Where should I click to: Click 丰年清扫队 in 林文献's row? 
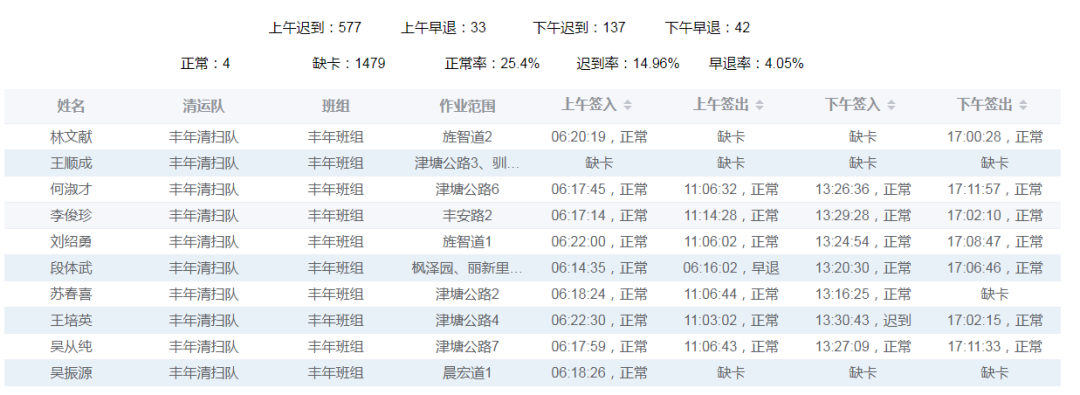204,136
